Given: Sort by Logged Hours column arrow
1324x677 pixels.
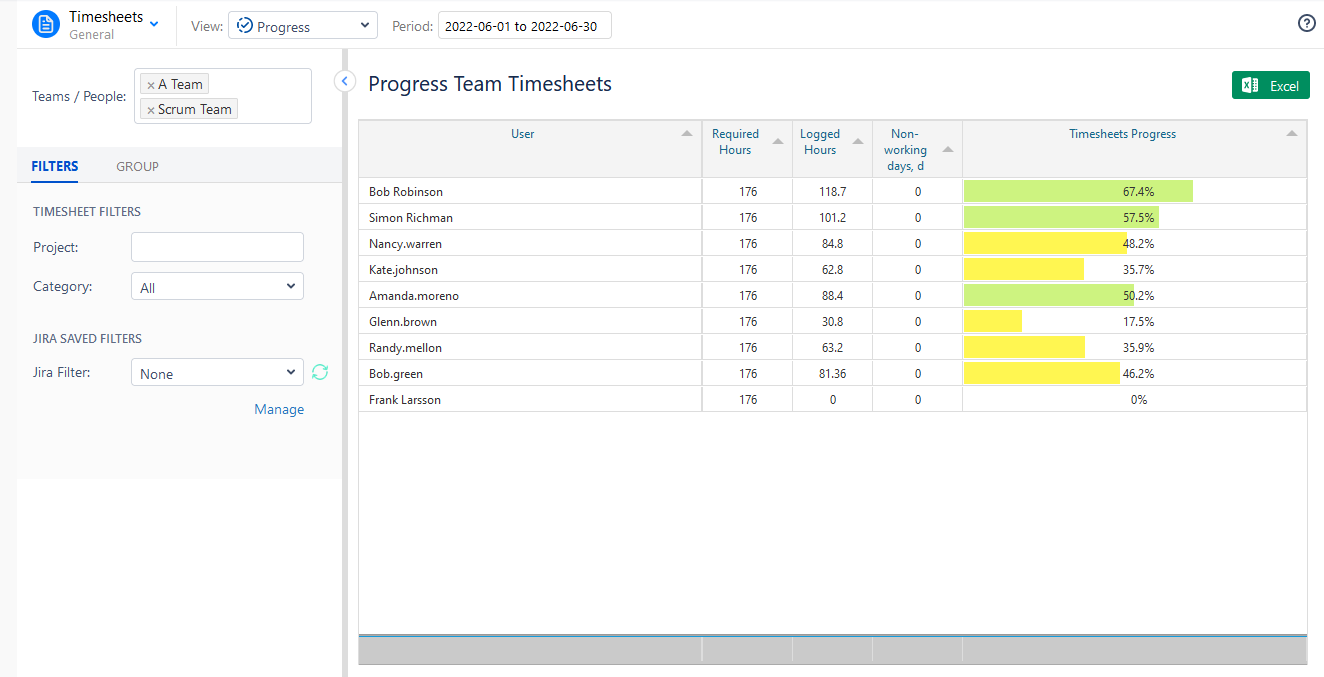Looking at the screenshot, I should [858, 141].
